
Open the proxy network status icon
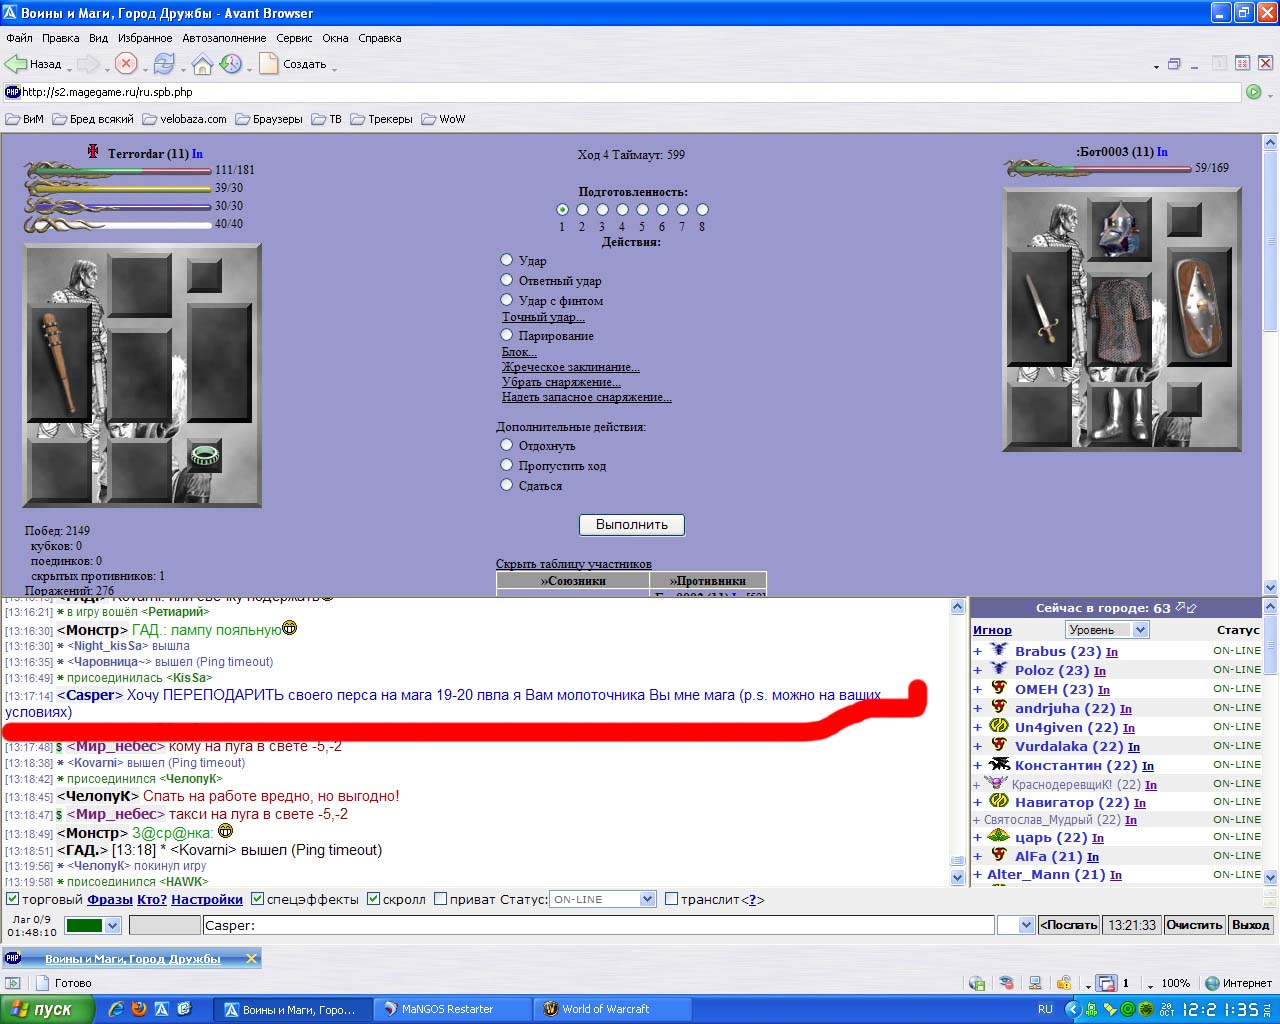point(1035,983)
